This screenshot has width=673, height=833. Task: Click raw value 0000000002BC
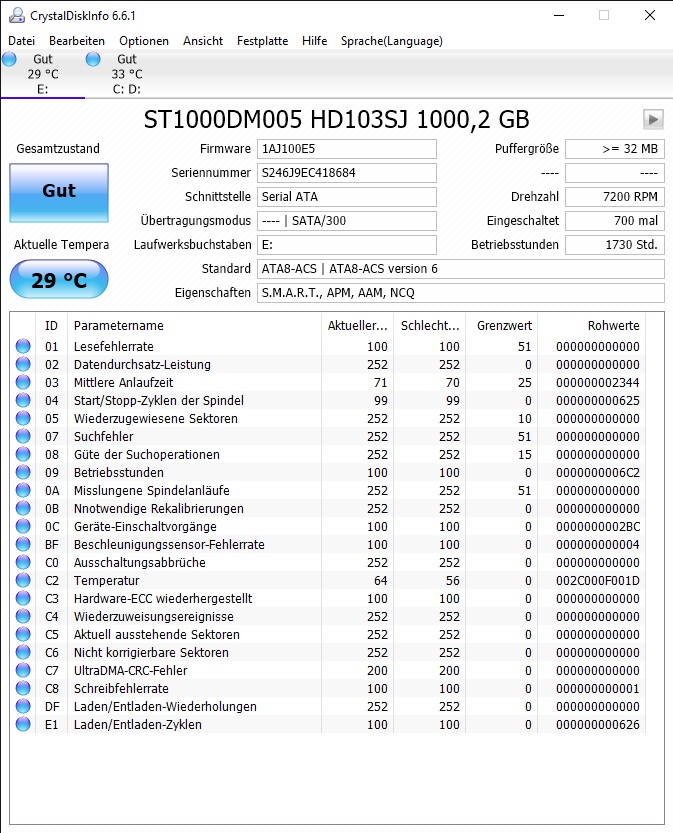click(598, 526)
